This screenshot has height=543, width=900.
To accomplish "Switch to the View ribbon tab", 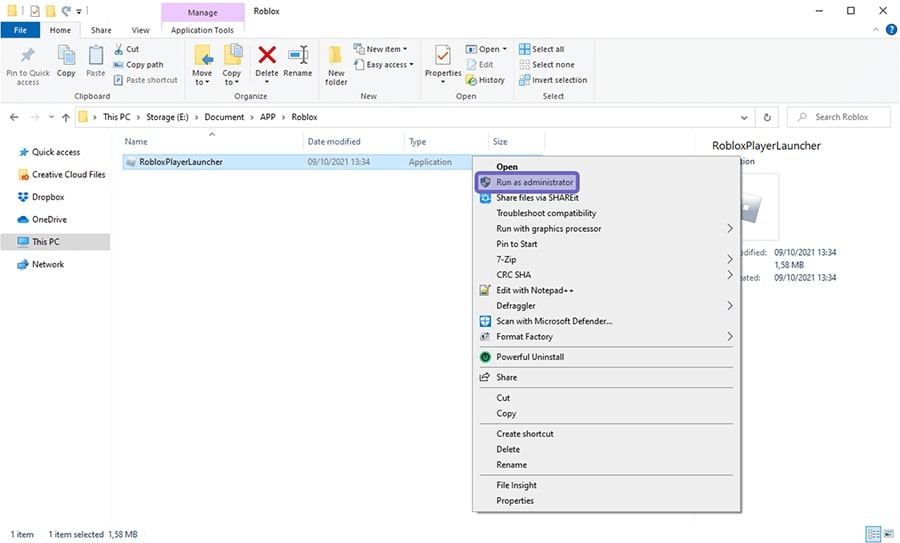I will [x=140, y=30].
